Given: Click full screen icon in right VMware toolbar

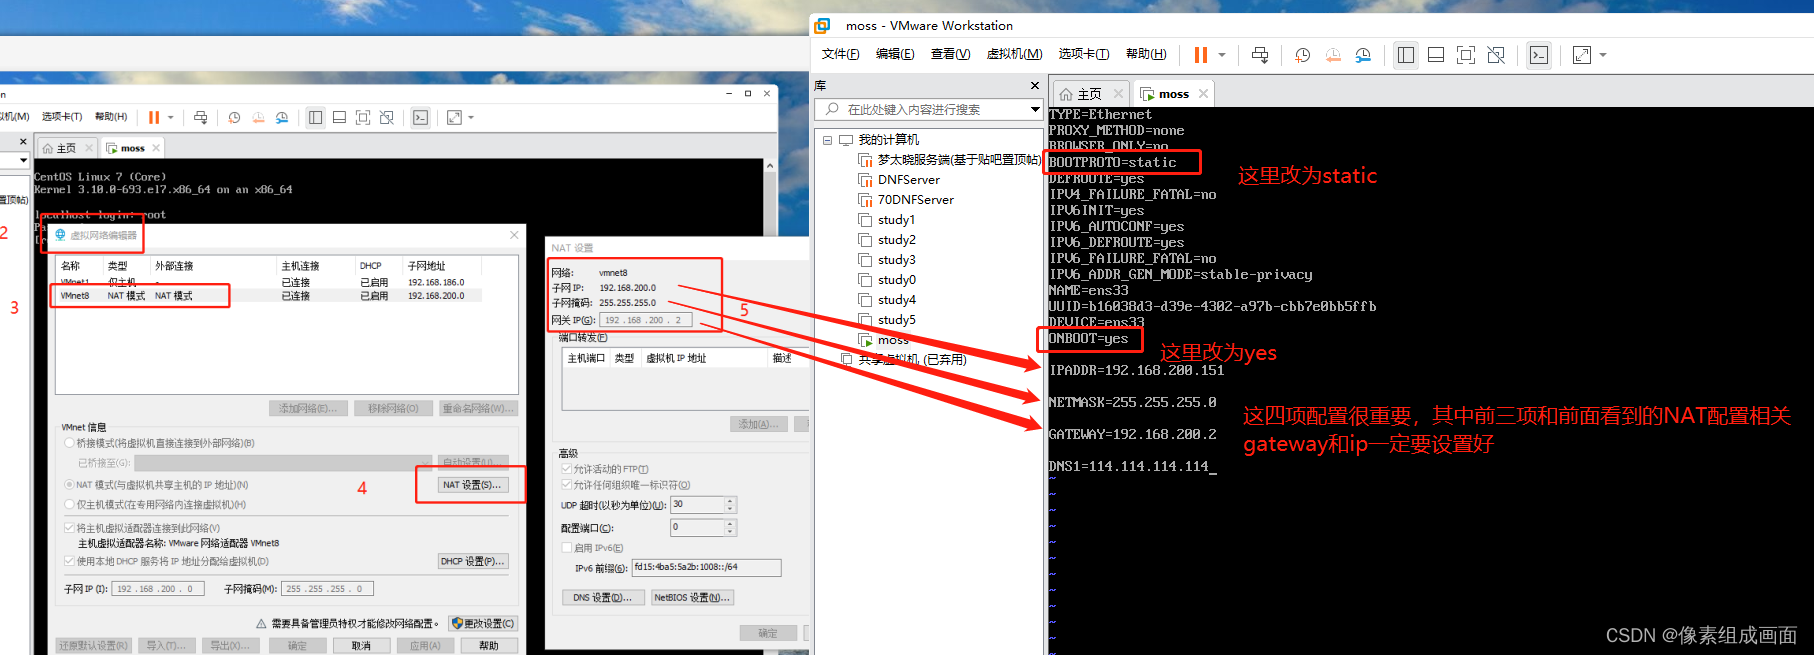Looking at the screenshot, I should click(1466, 55).
